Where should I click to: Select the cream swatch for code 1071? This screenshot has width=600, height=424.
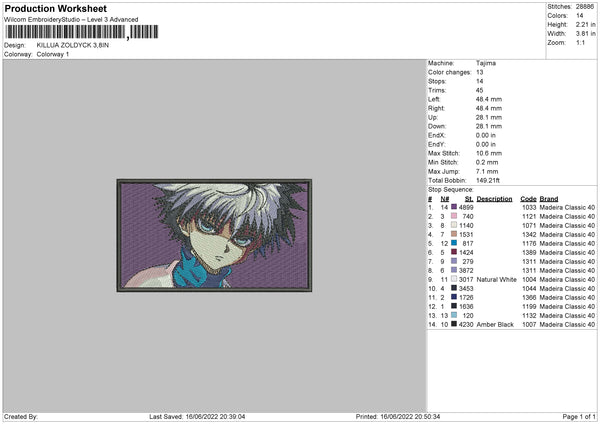pyautogui.click(x=454, y=225)
